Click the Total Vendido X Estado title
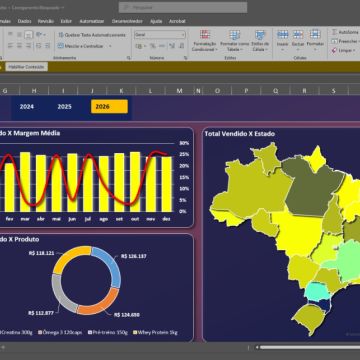The width and height of the screenshot is (360, 360). (240, 134)
